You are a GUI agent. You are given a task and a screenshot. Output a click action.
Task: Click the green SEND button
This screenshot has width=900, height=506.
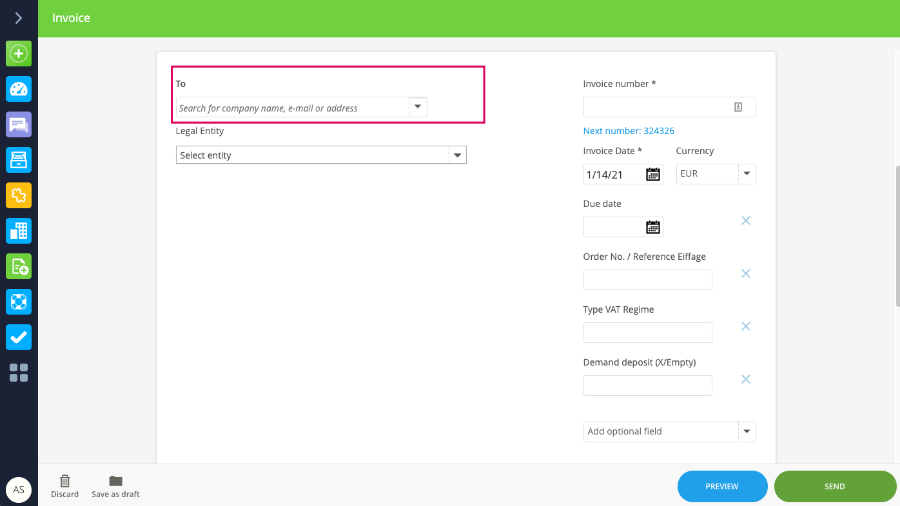click(835, 486)
